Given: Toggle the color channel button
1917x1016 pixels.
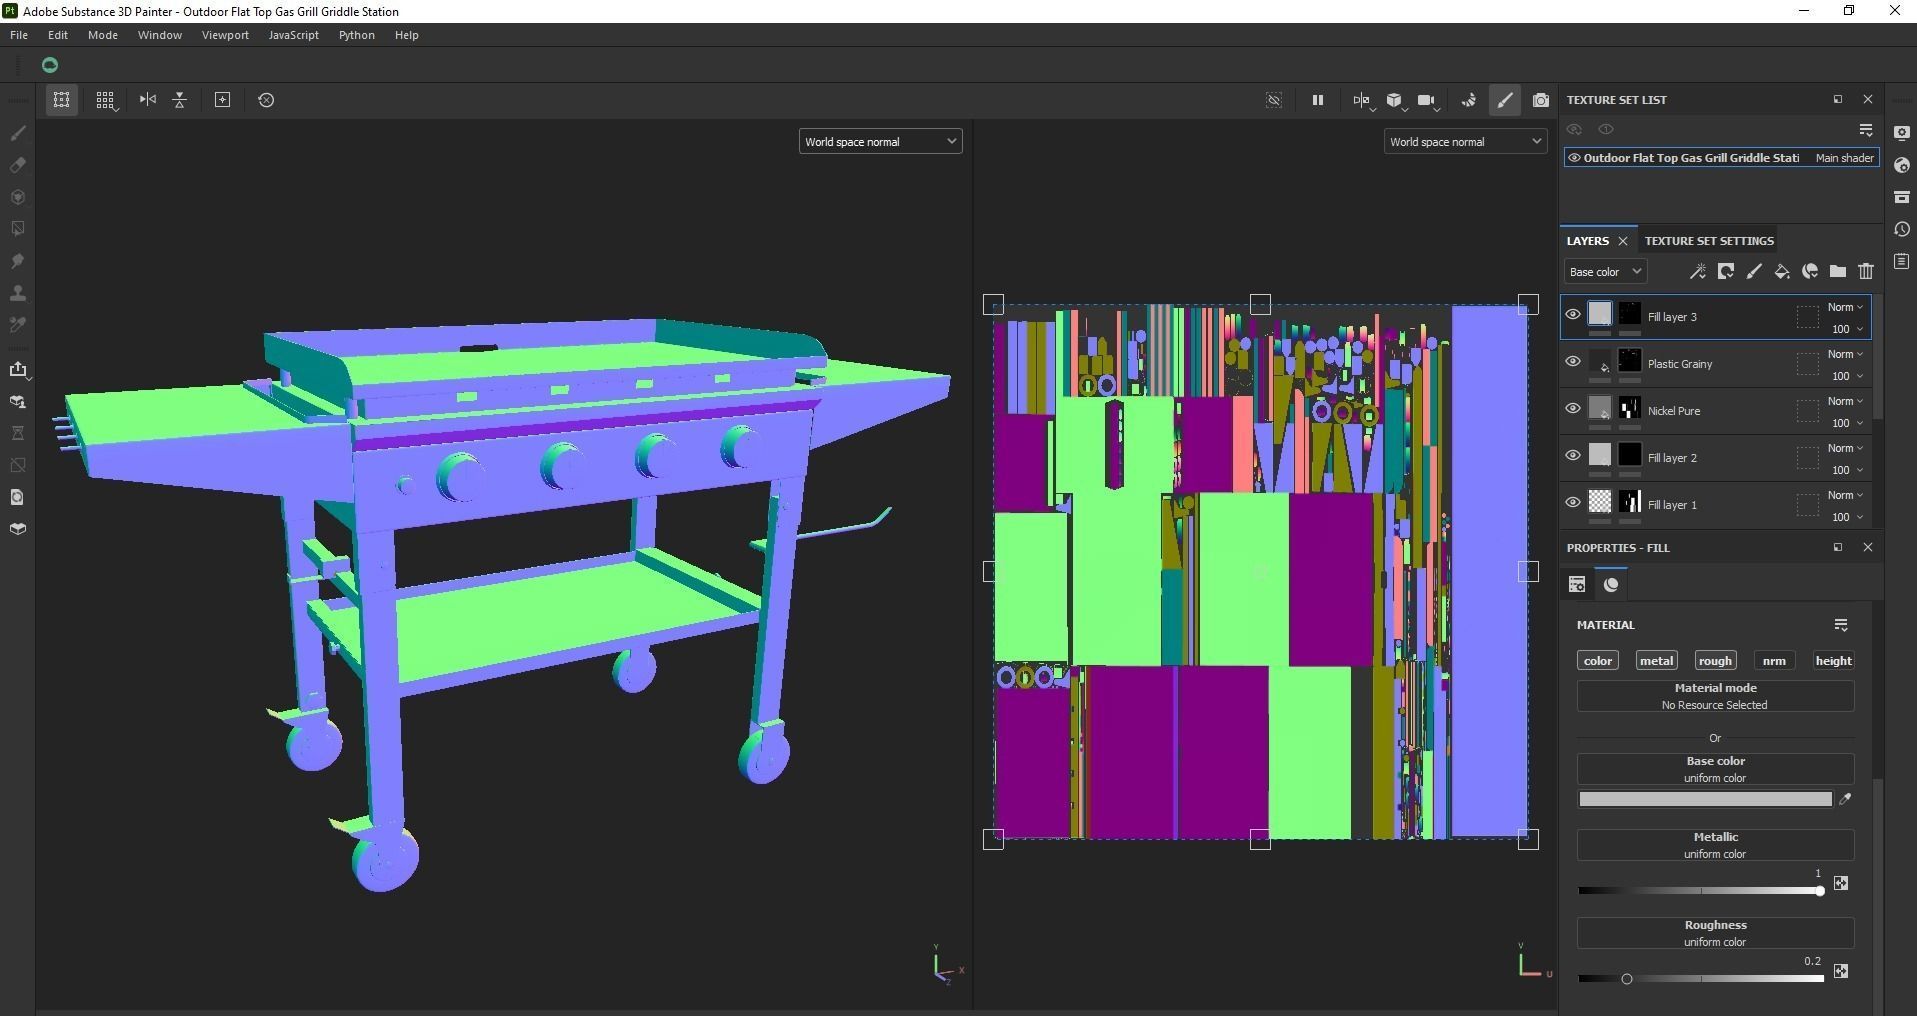Looking at the screenshot, I should [1598, 661].
